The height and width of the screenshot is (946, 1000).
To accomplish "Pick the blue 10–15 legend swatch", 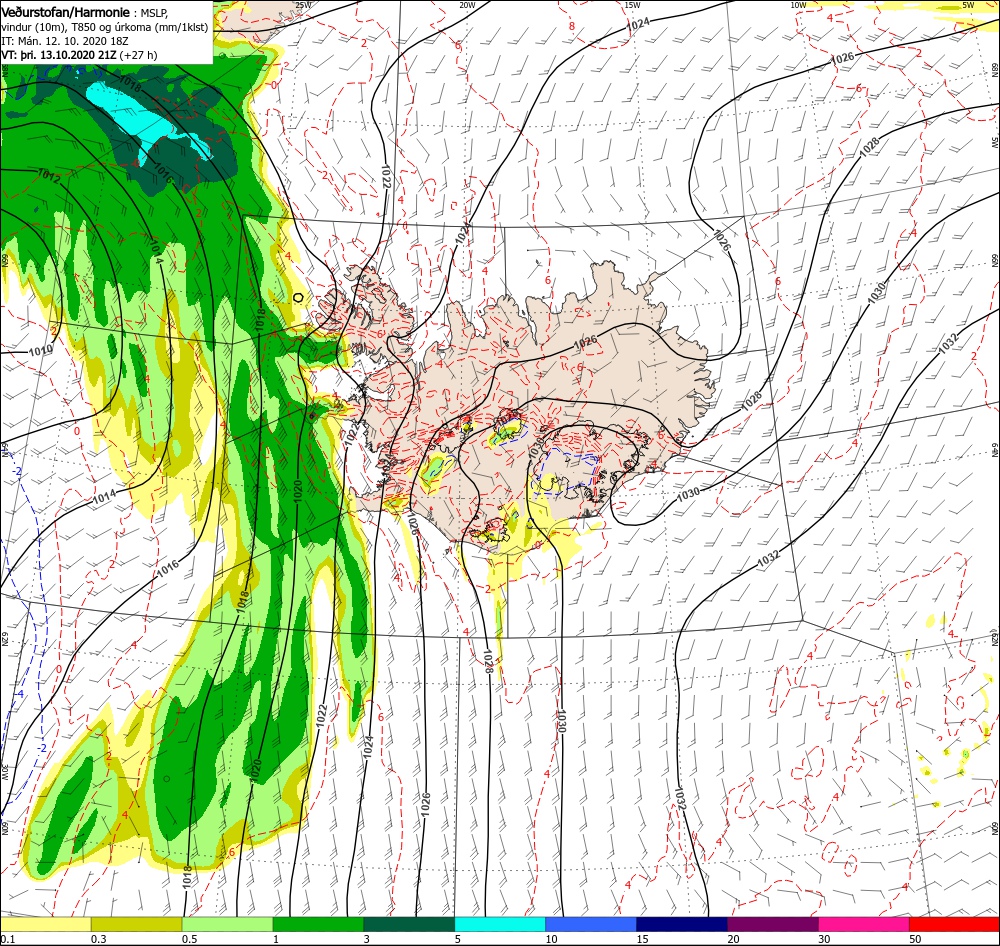I will [591, 925].
